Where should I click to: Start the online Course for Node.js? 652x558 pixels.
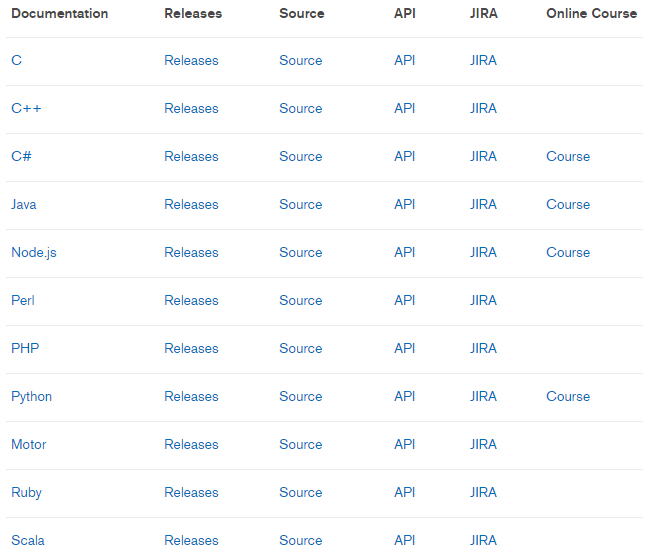point(568,252)
